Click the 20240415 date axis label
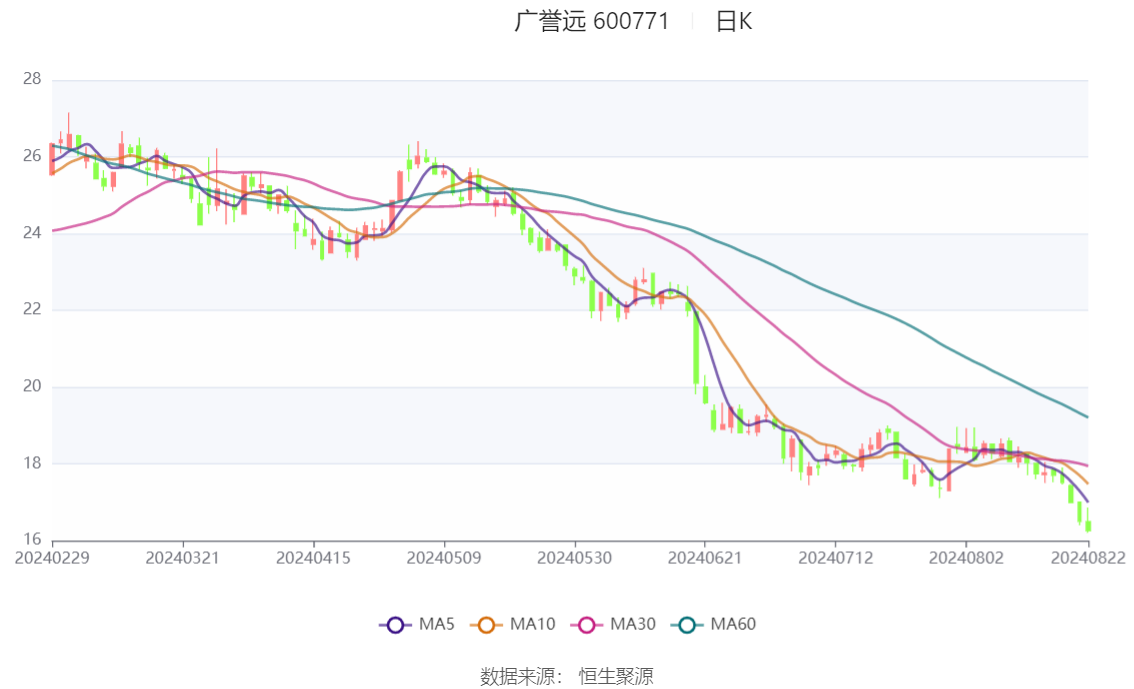This screenshot has height=689, width=1134. pos(313,557)
